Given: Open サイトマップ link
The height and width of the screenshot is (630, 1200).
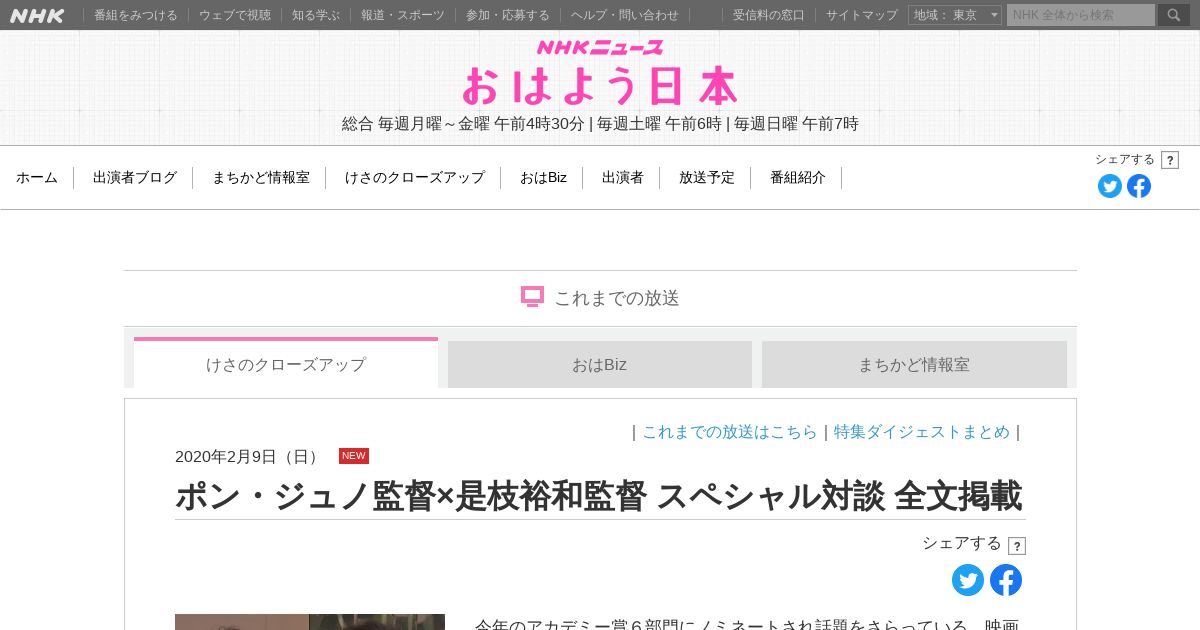Looking at the screenshot, I should 862,15.
